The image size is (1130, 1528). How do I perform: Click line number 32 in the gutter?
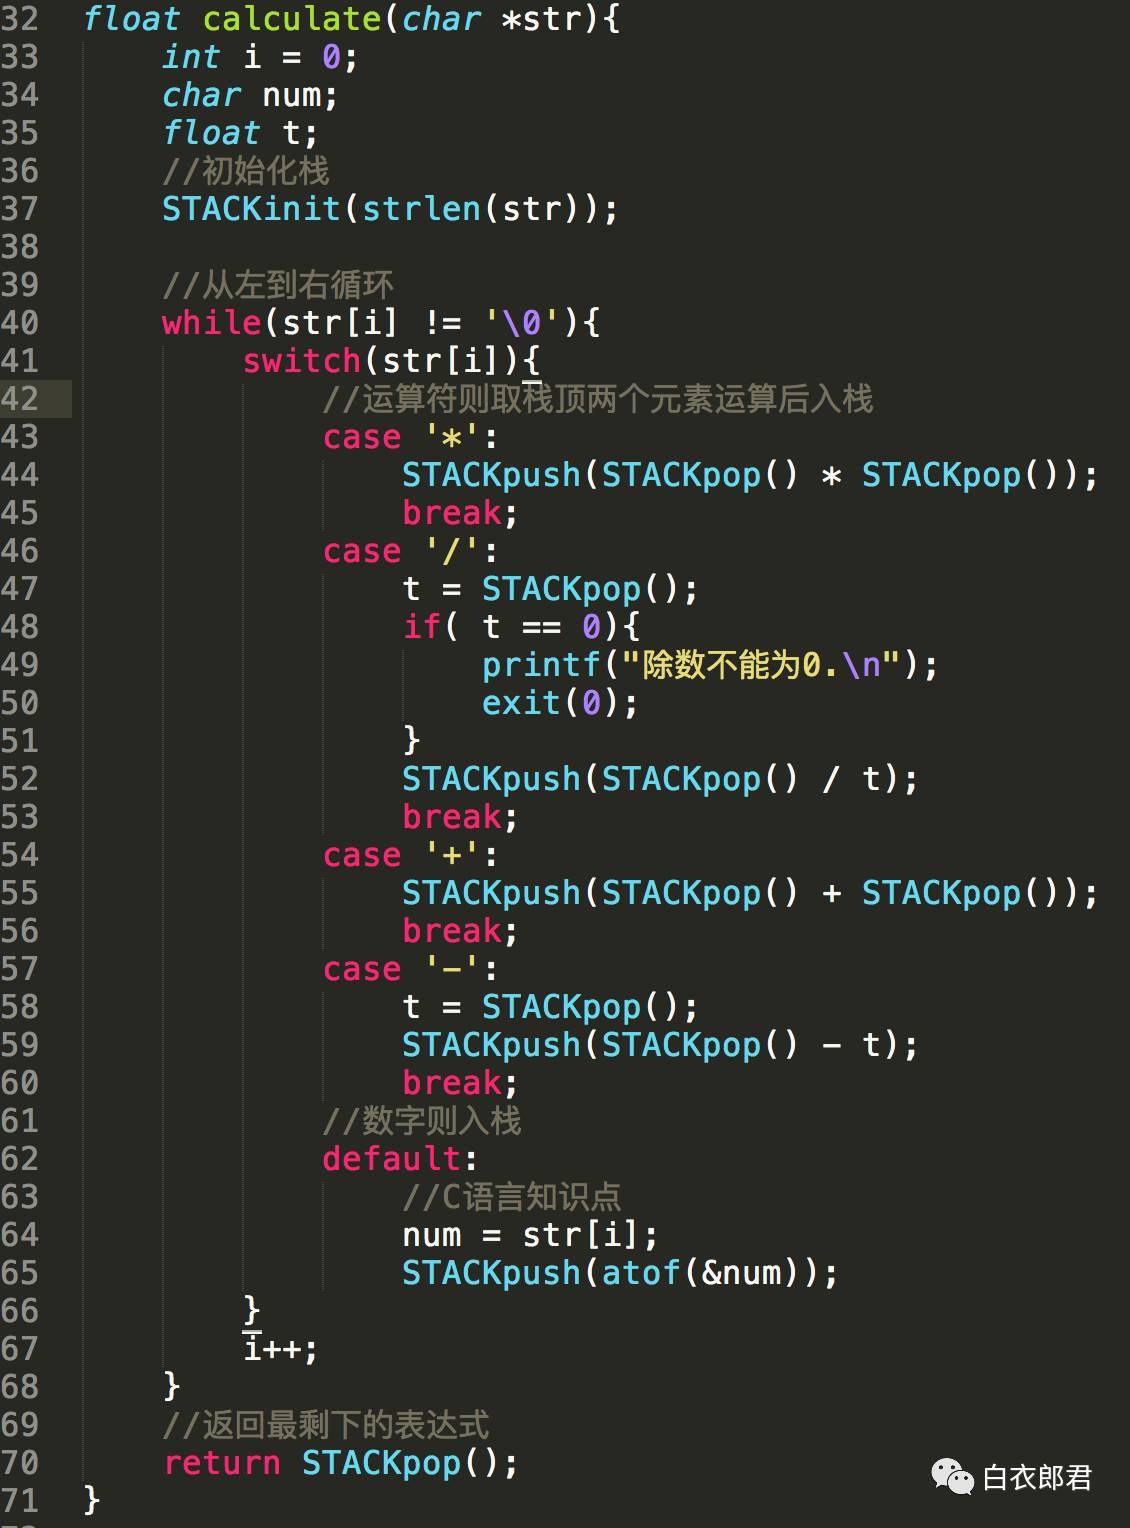point(20,19)
